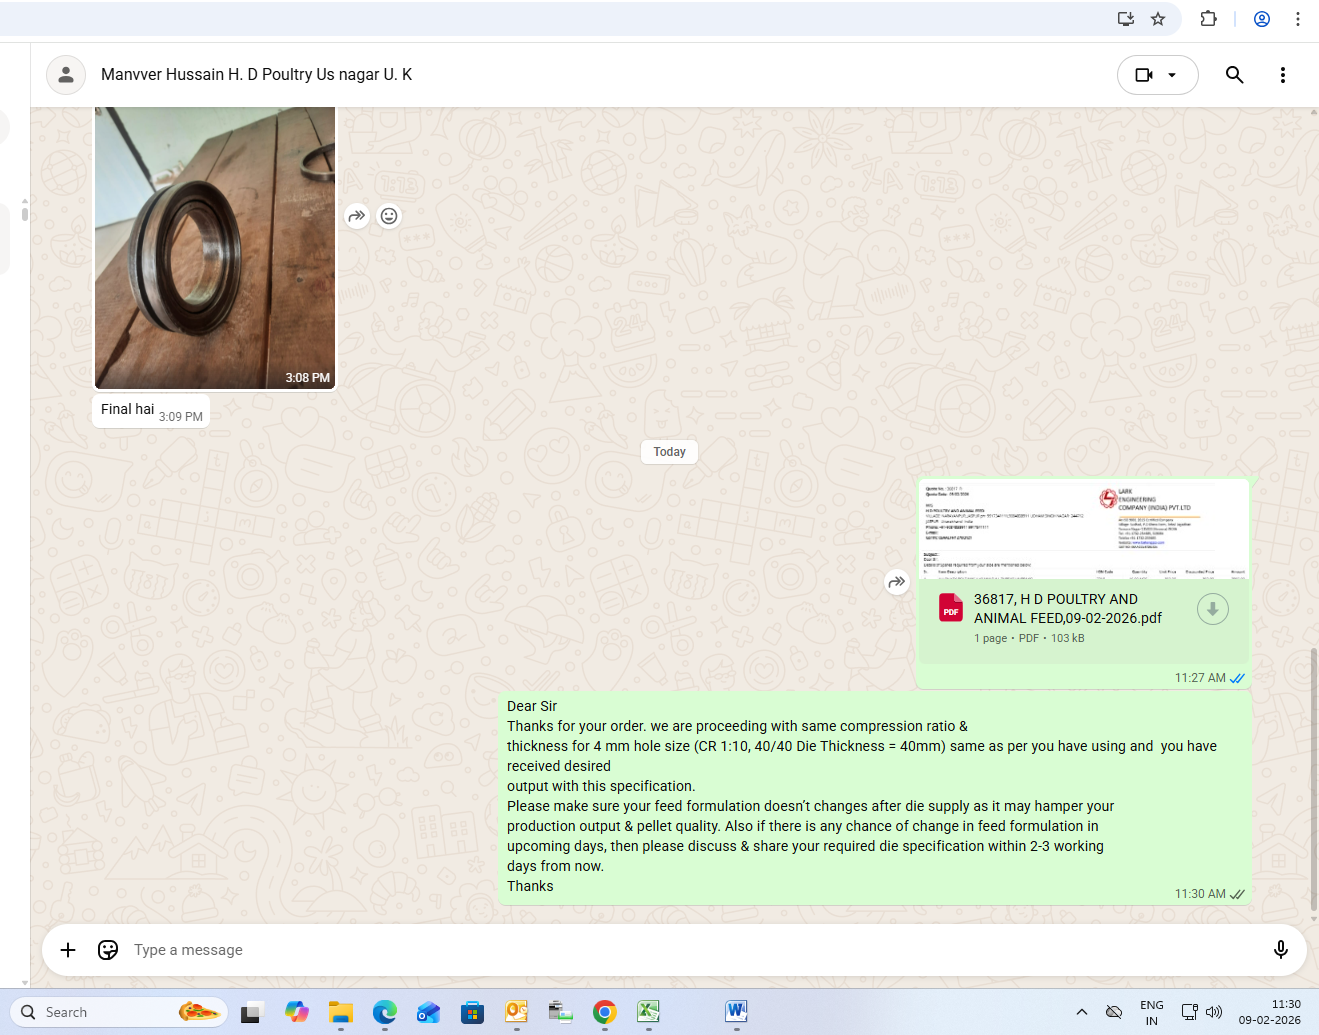Open contact profile picture avatar
Screen dimensions: 1319x1035
coord(66,75)
